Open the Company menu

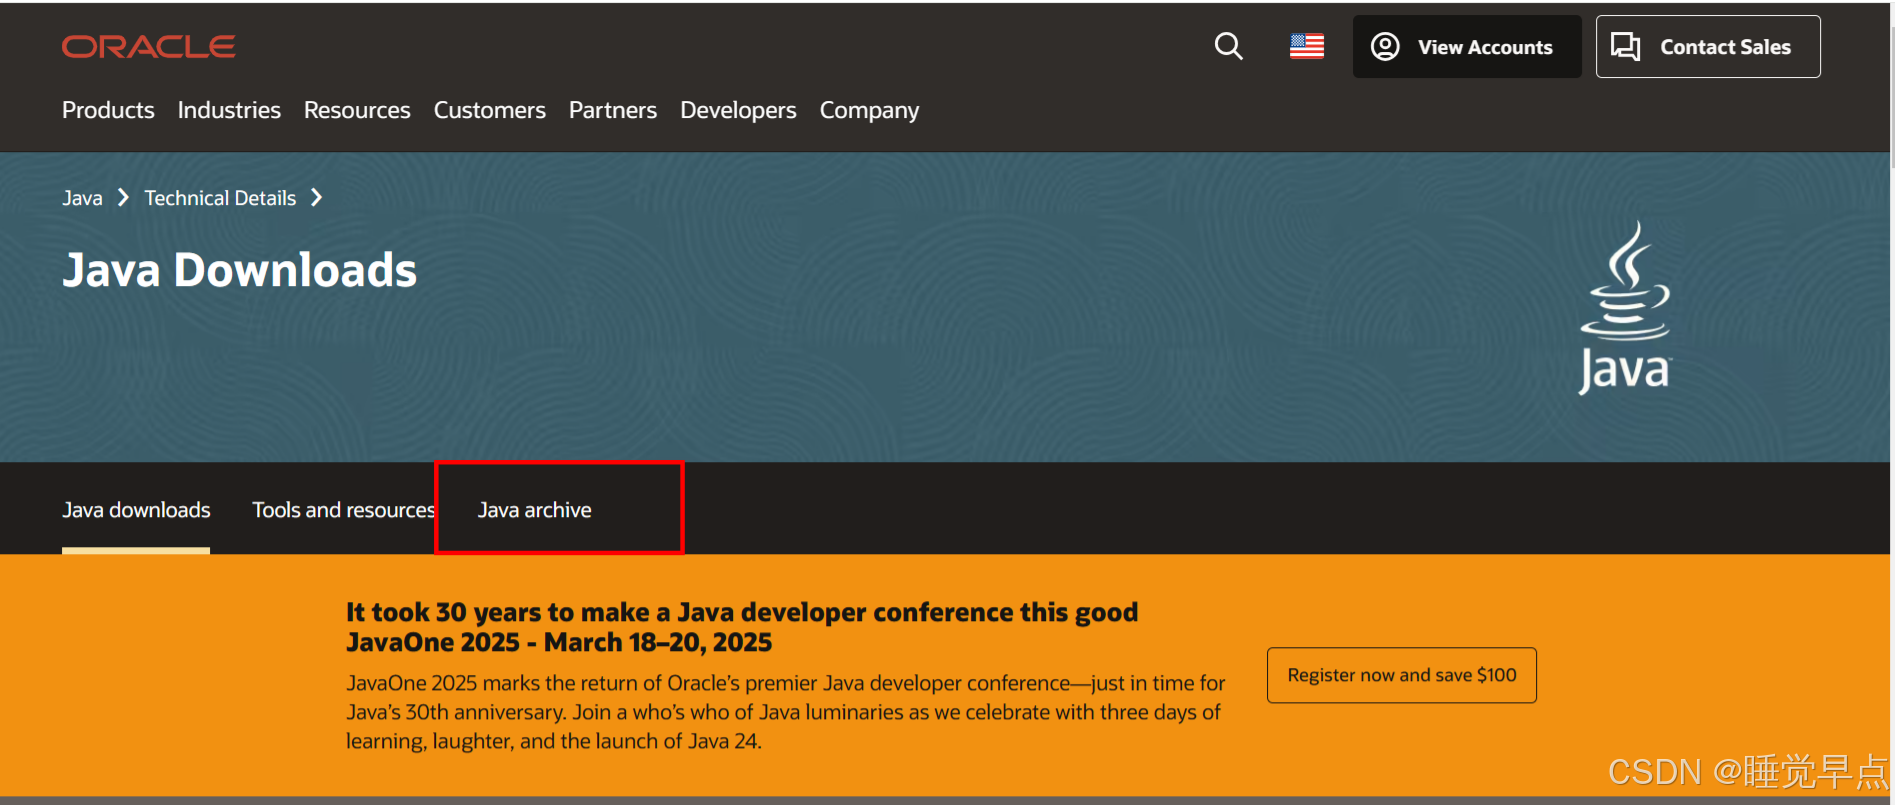click(x=869, y=110)
